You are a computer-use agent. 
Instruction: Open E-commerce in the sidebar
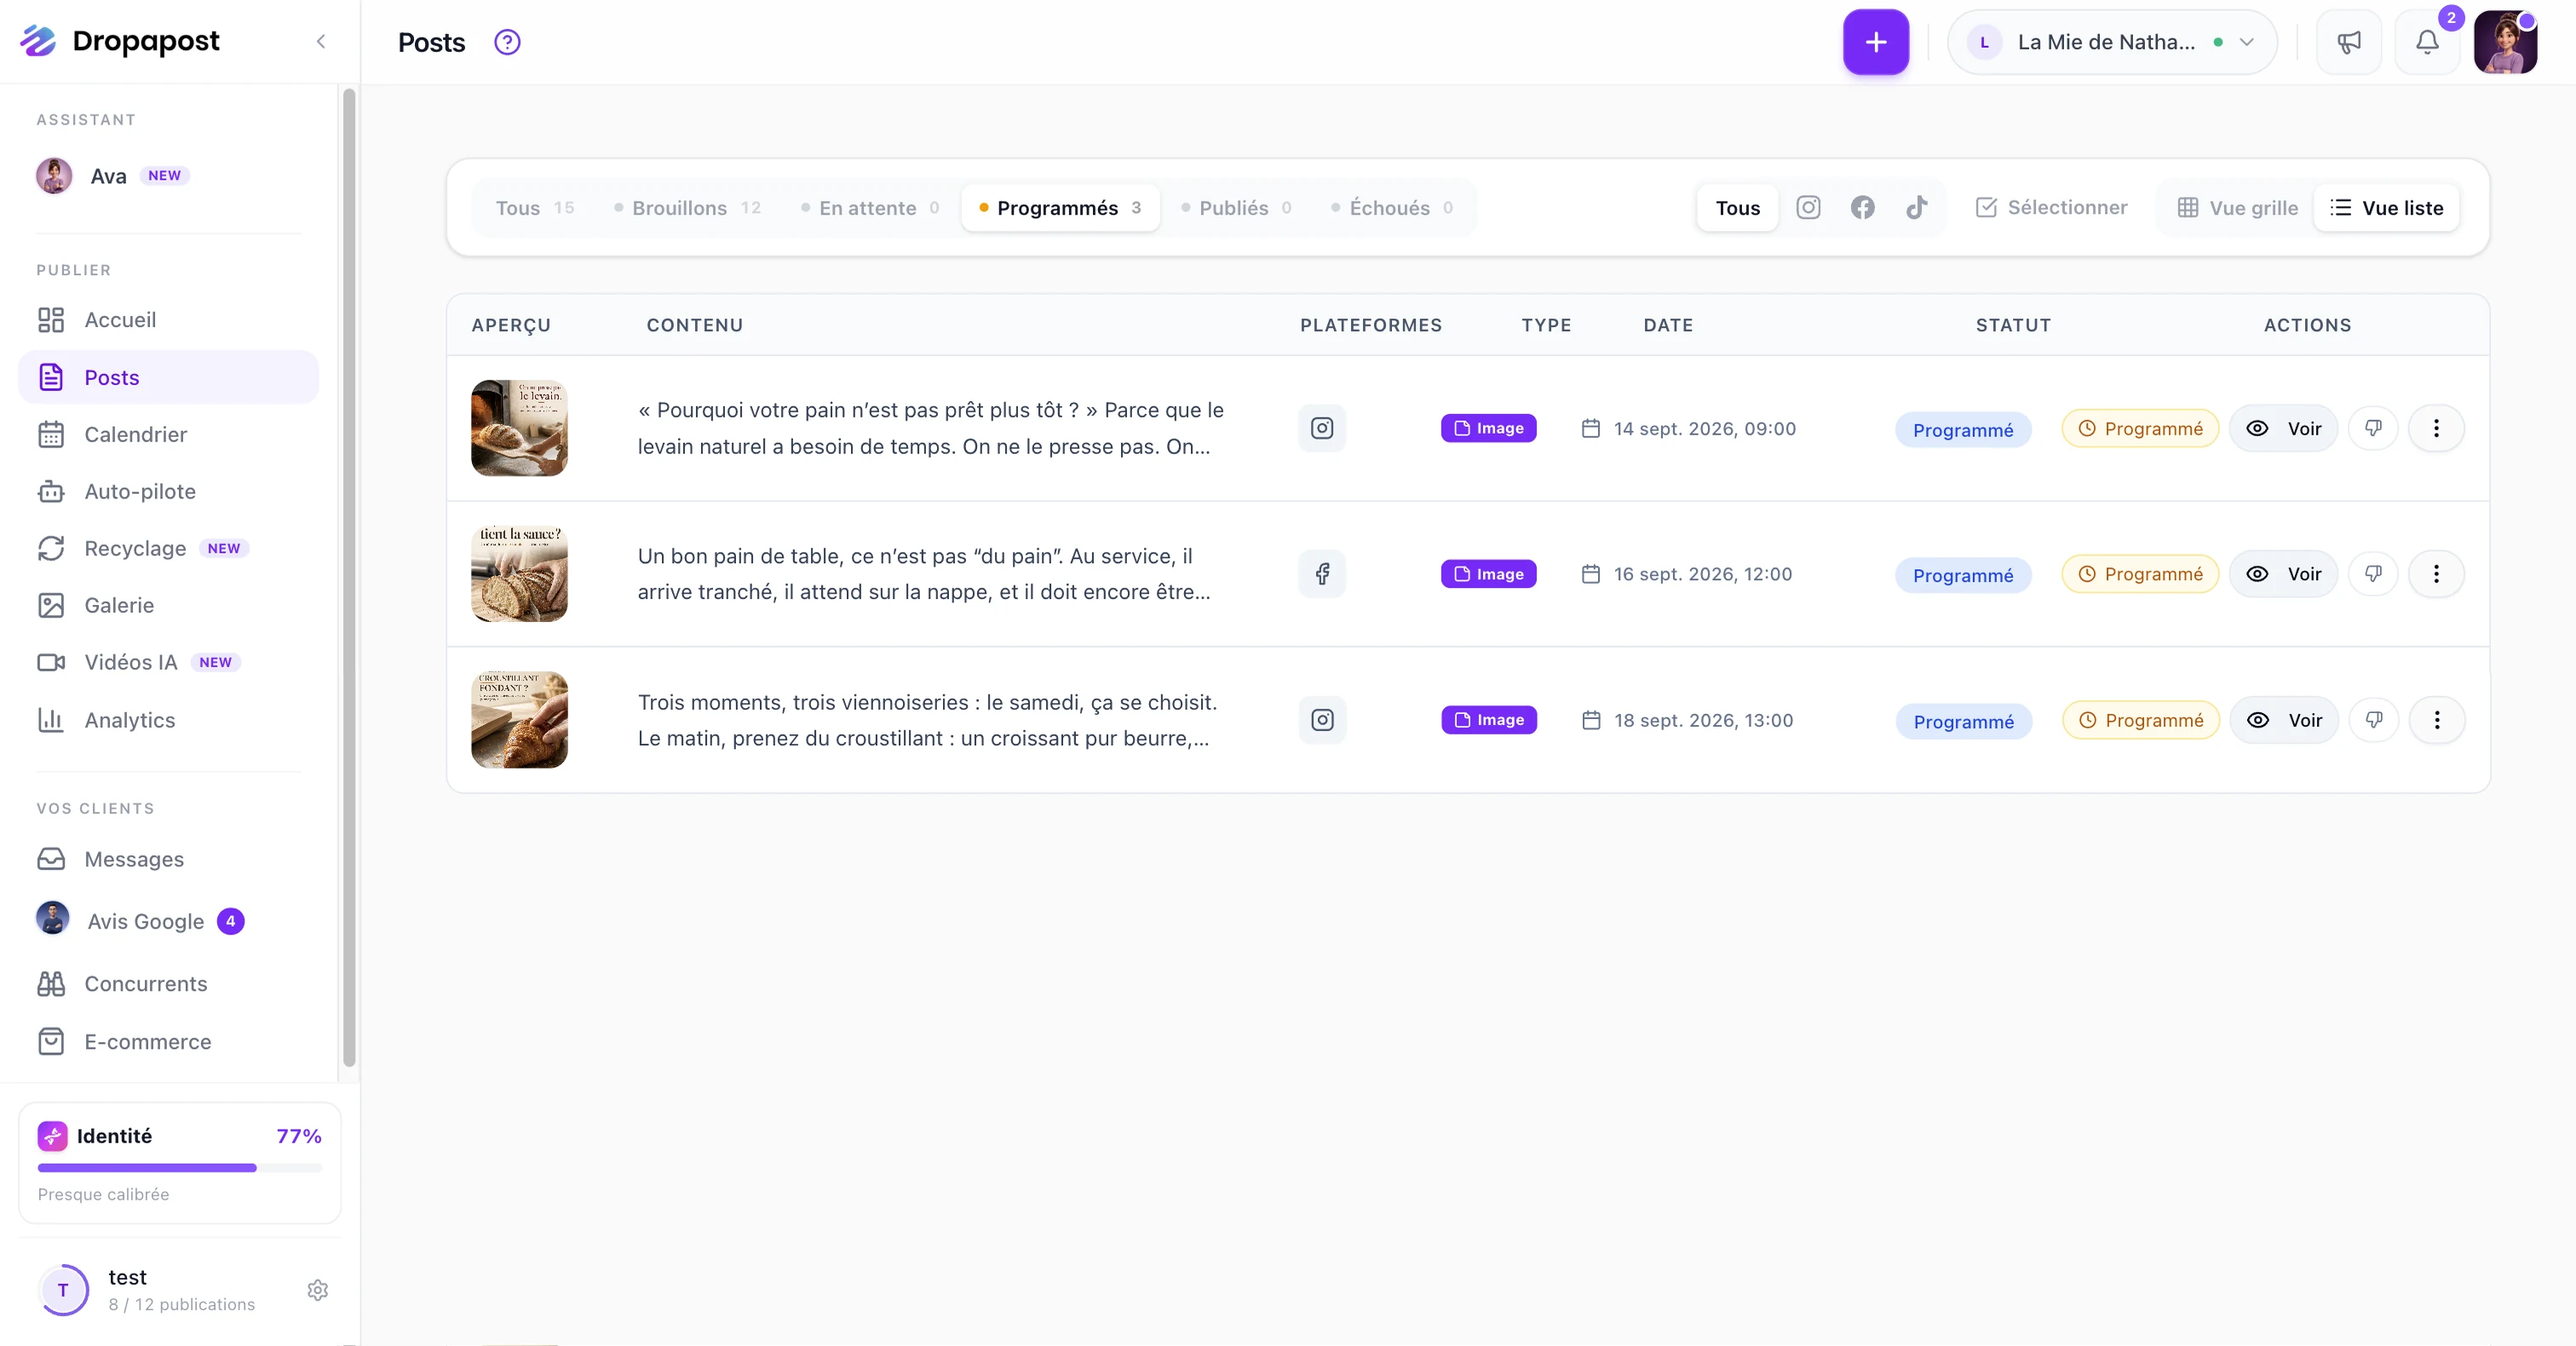168,1042
